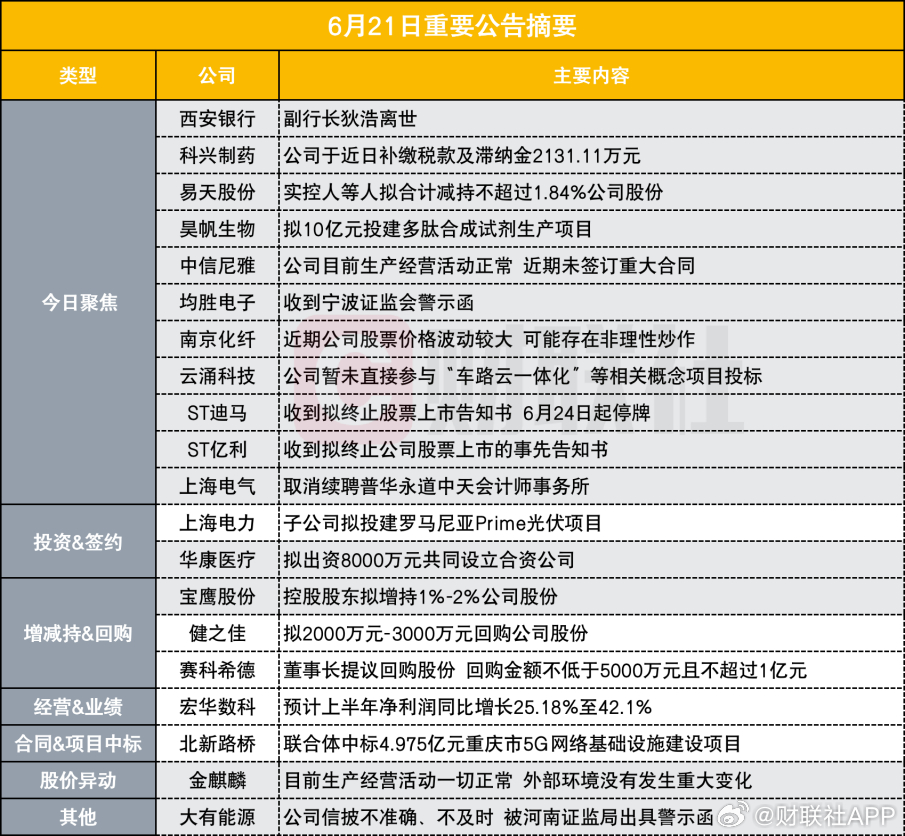Select company cell "ST迪马"

[218, 413]
